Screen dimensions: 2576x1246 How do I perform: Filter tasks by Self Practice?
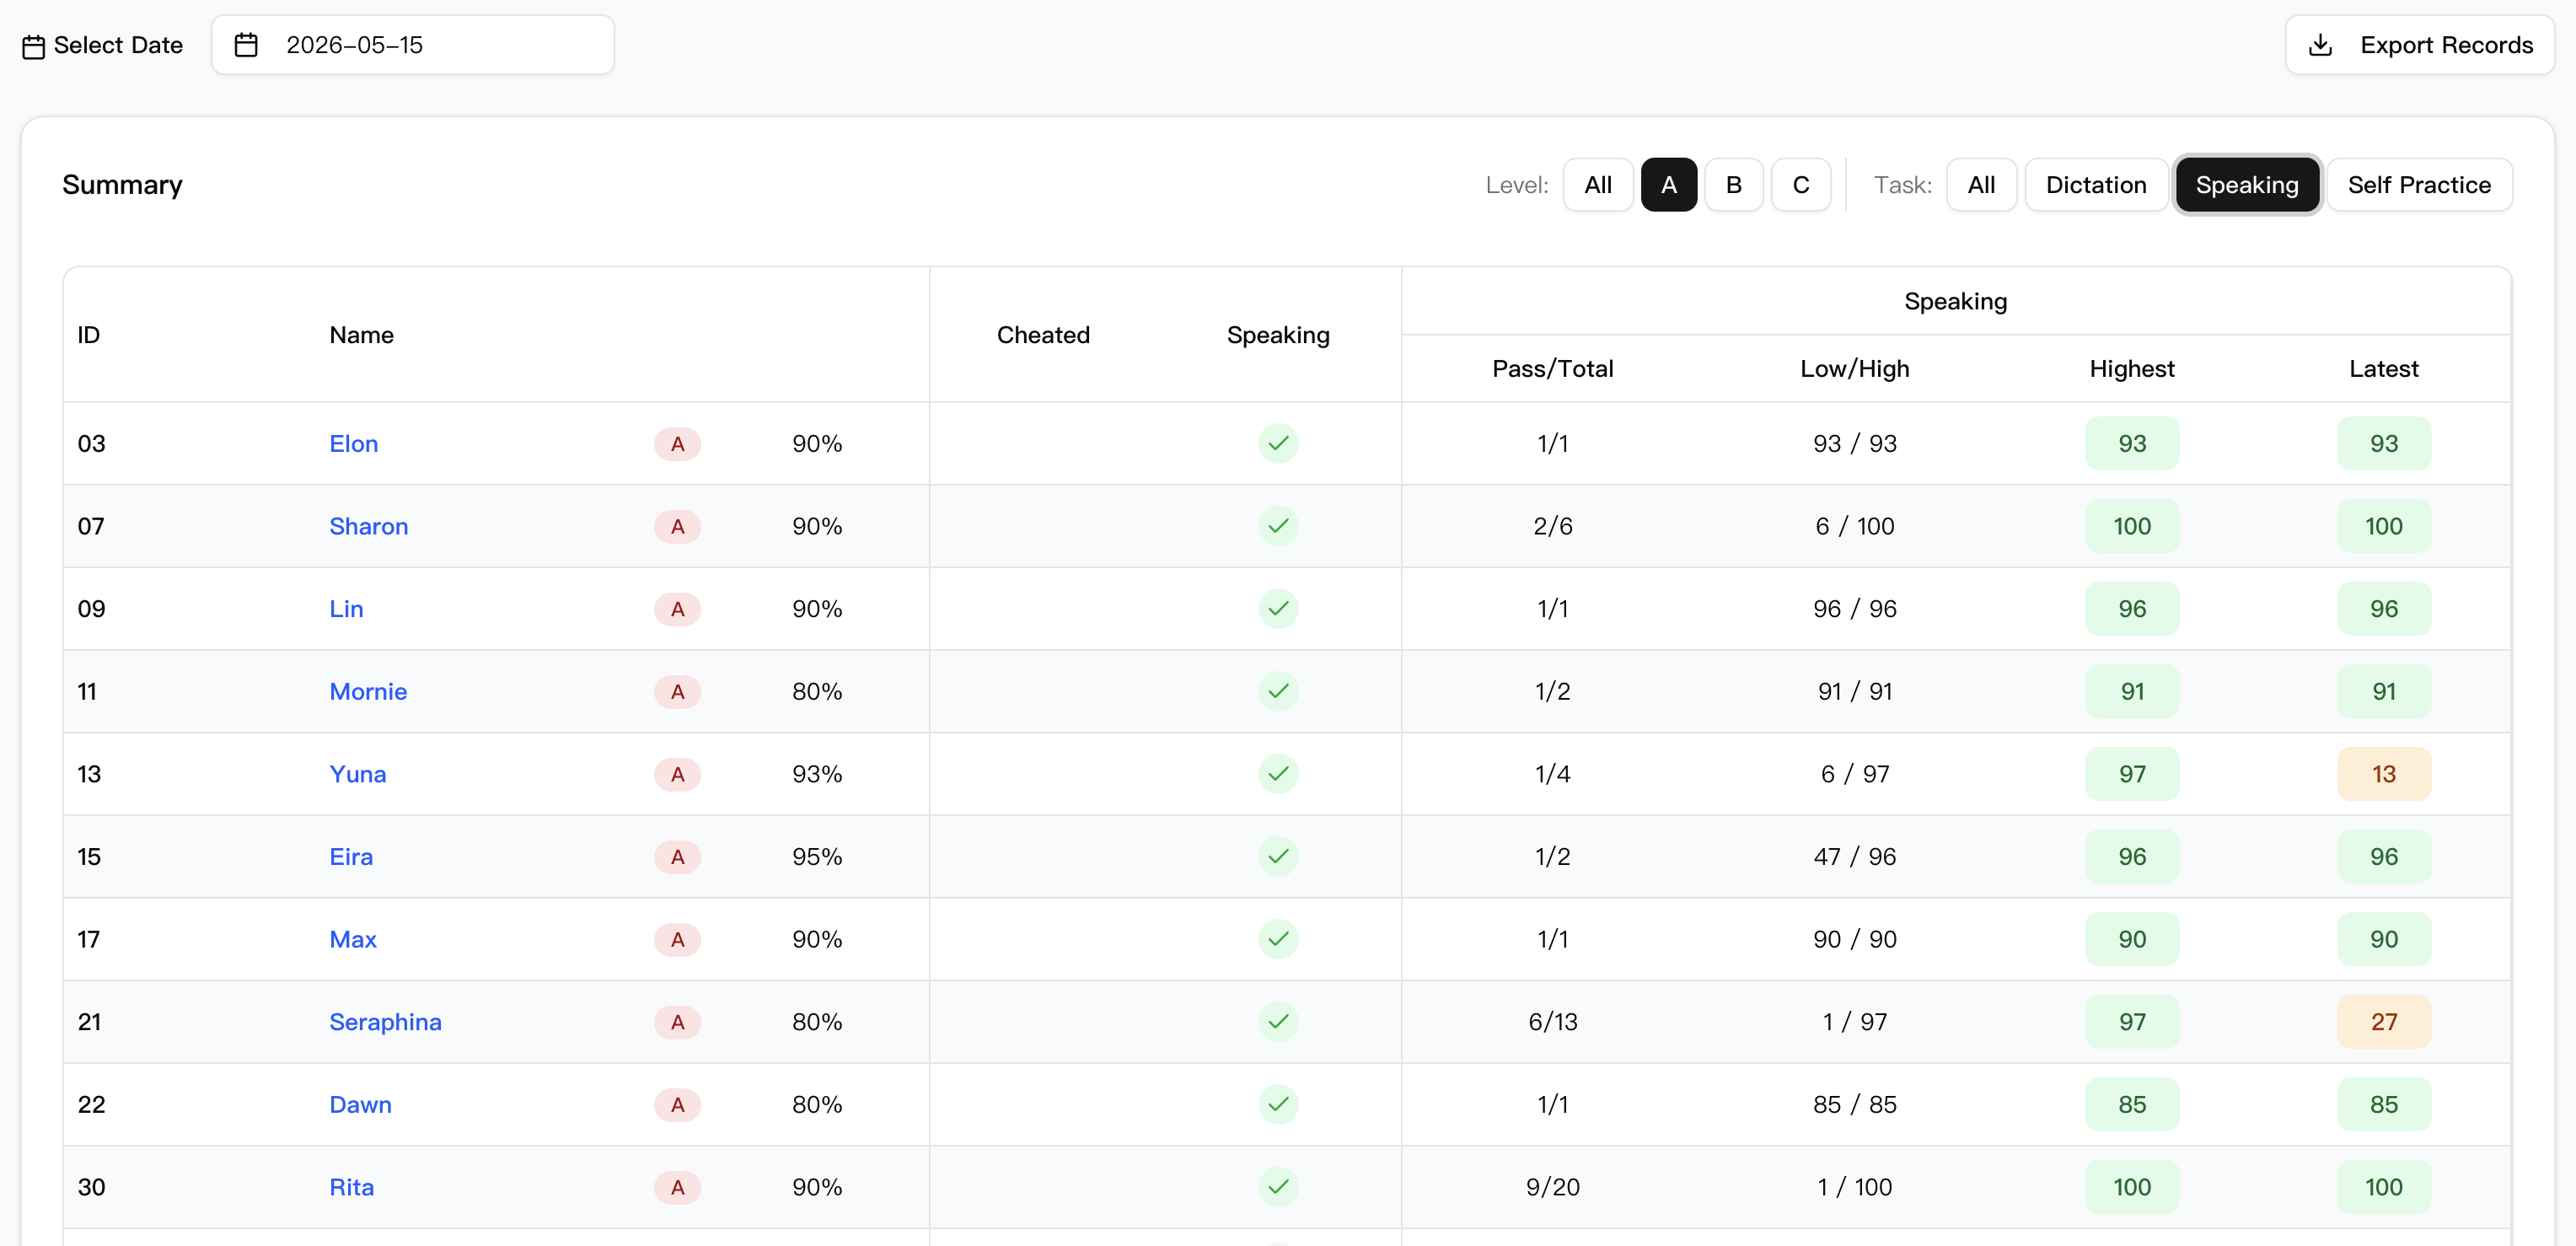coord(2418,185)
